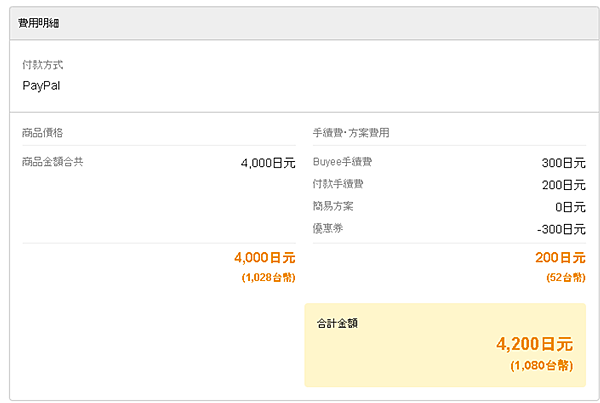Click the 費用明細 section header
The image size is (600, 403).
tap(39, 22)
